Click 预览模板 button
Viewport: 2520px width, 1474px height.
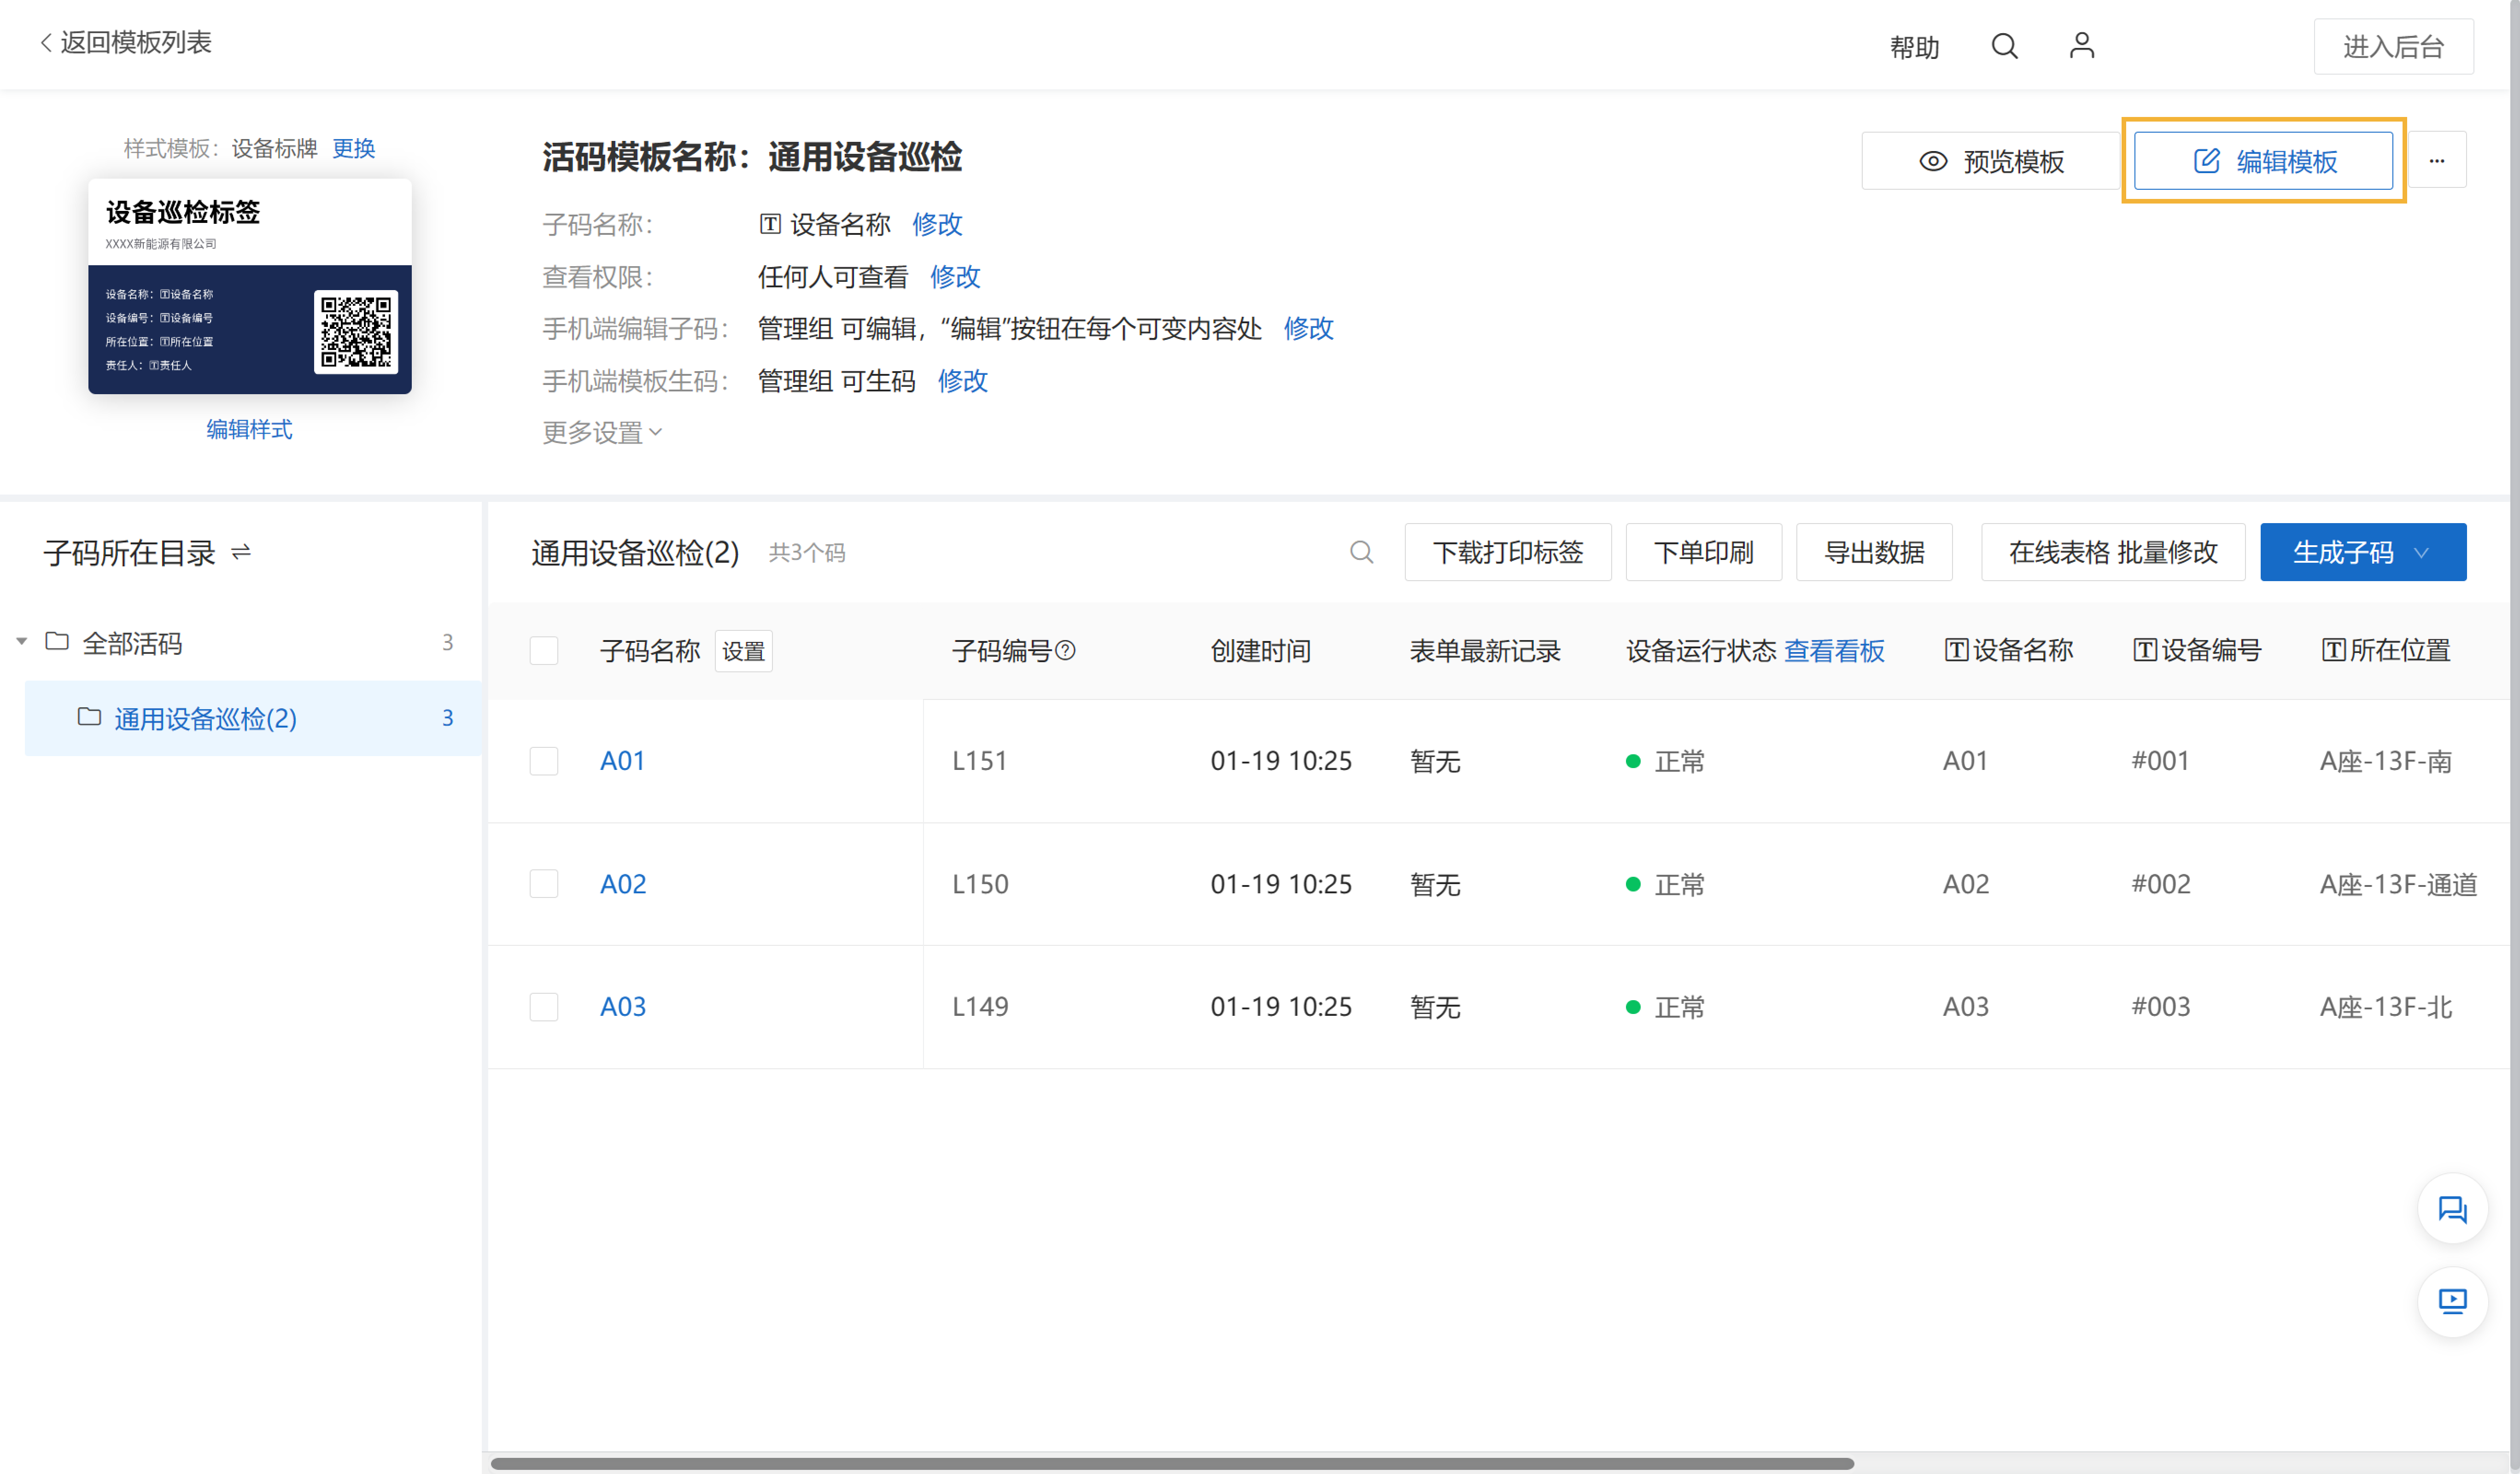tap(1991, 161)
